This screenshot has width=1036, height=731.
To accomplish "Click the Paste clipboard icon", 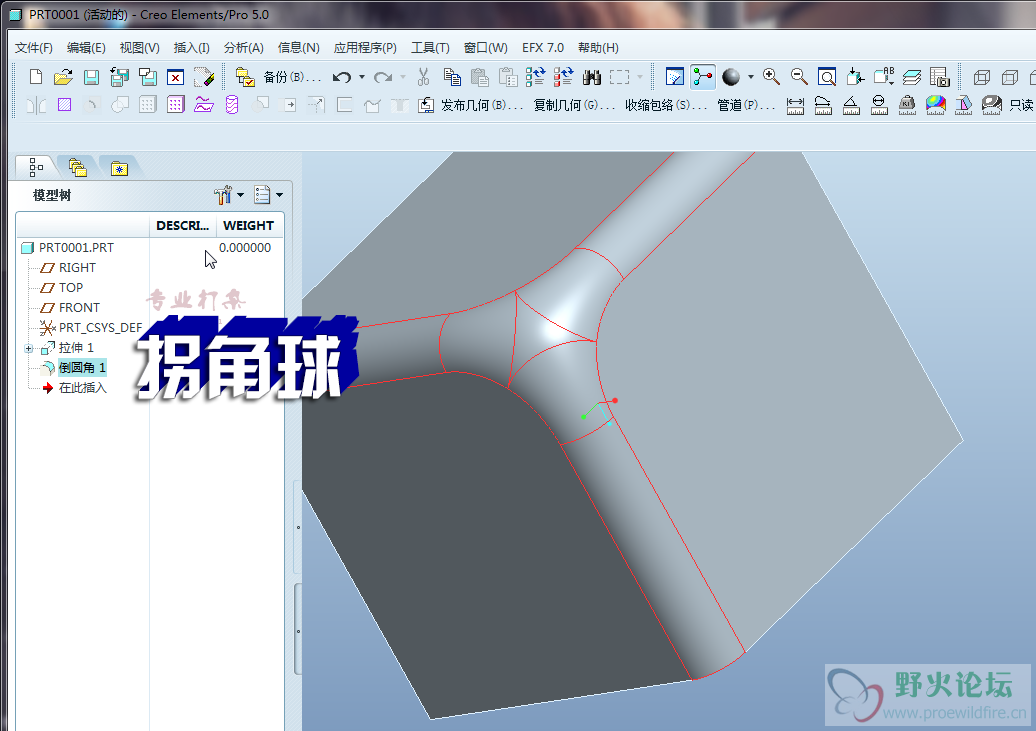I will click(x=480, y=77).
